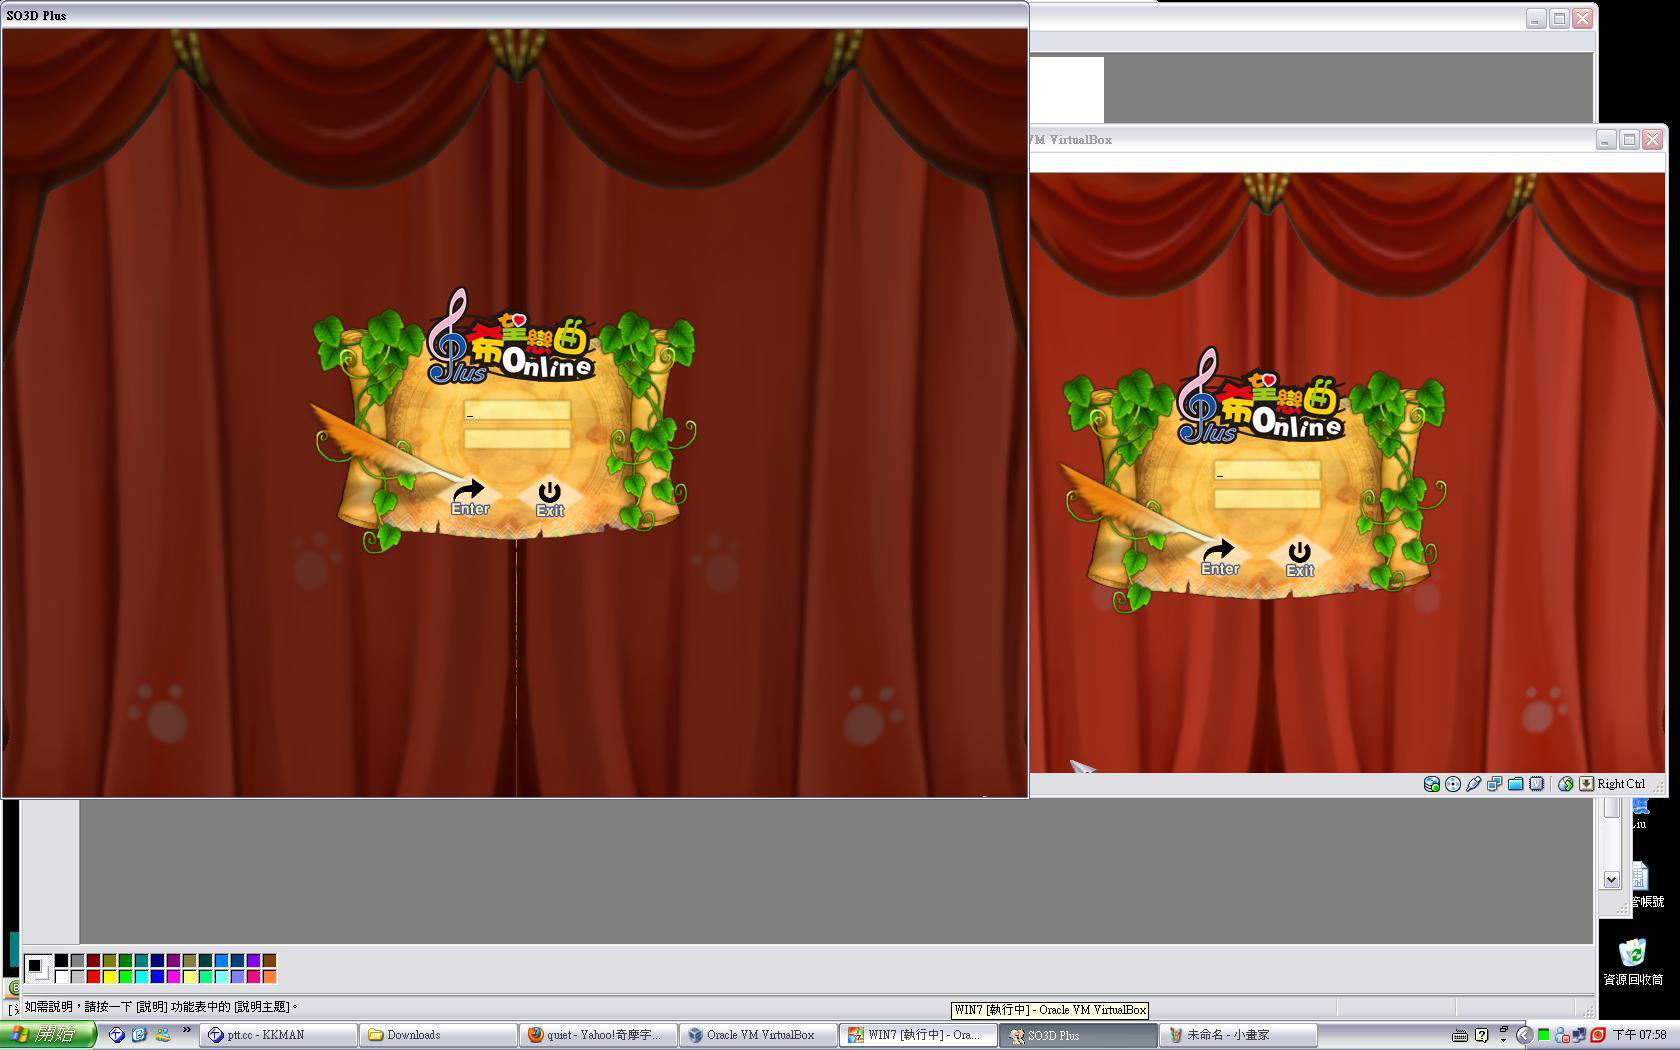1680x1050 pixels.
Task: Pick the yellow color swatch in Paint palette
Action: [109, 977]
